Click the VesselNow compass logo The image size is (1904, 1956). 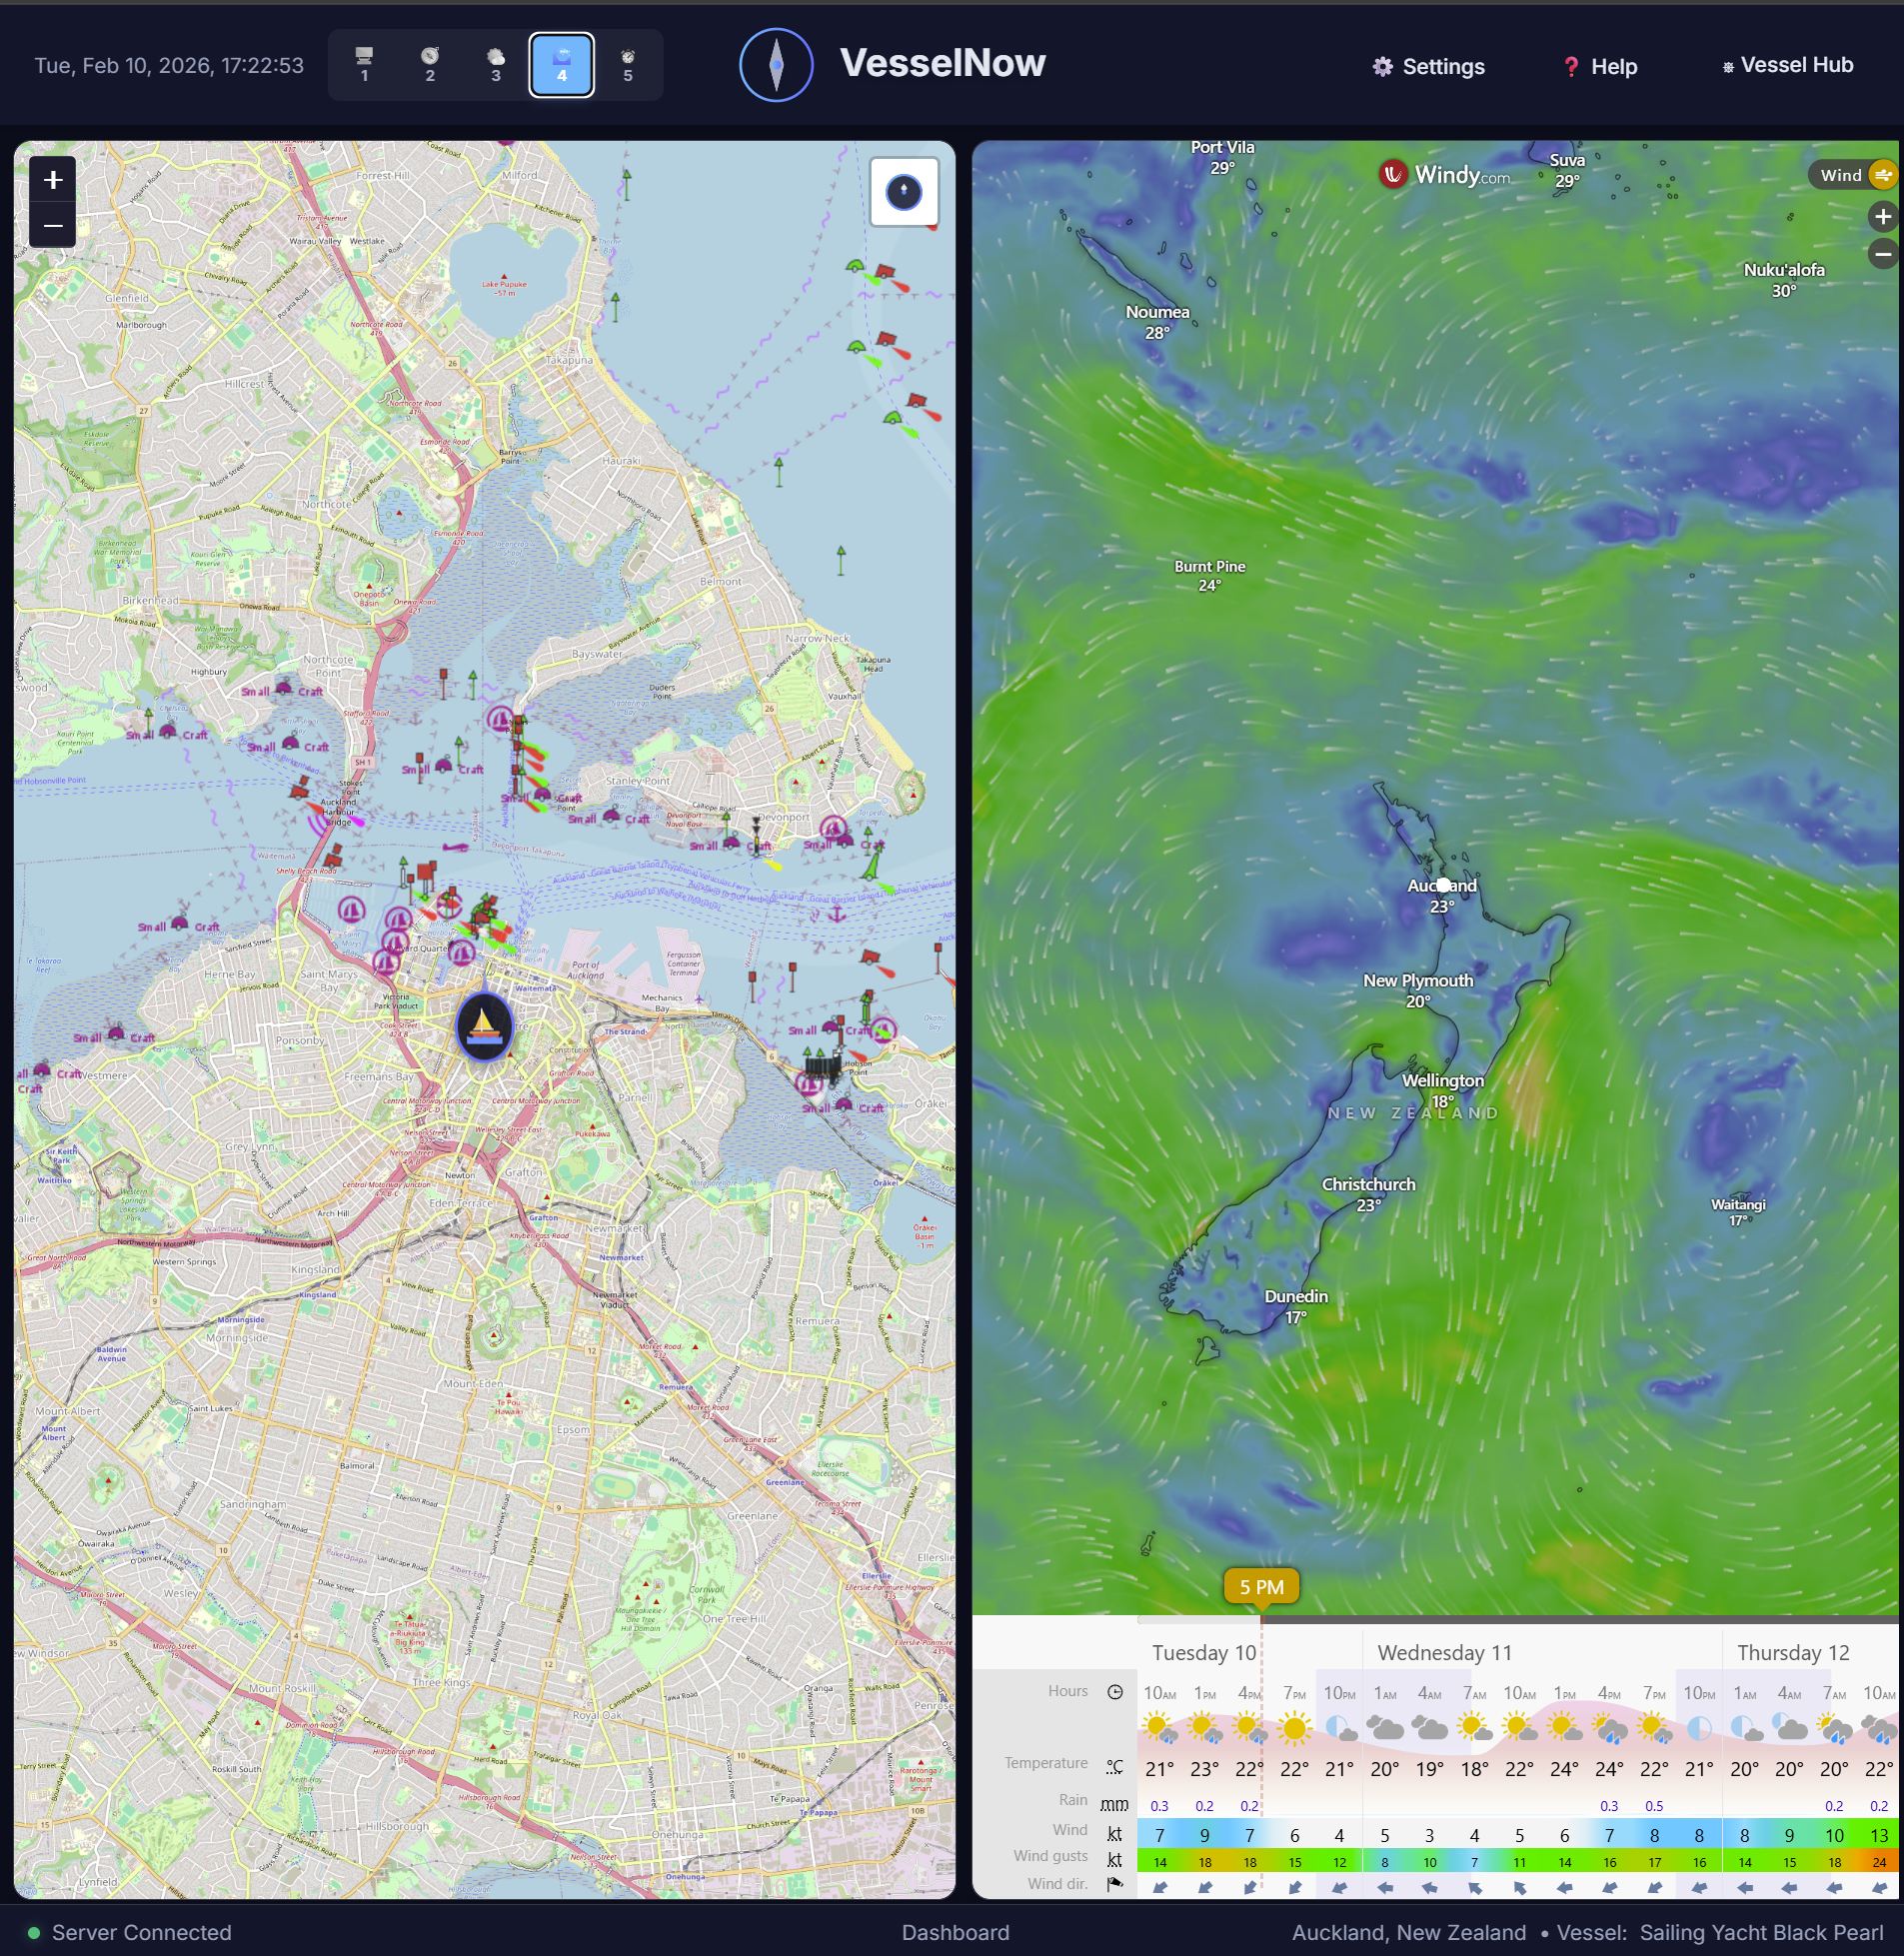[x=776, y=65]
